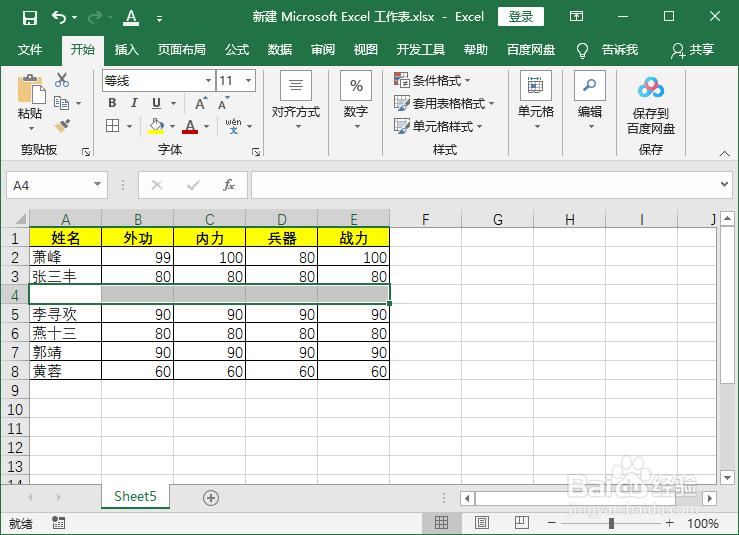Apply yellow fill color bucket
This screenshot has height=535, width=739.
click(x=156, y=126)
